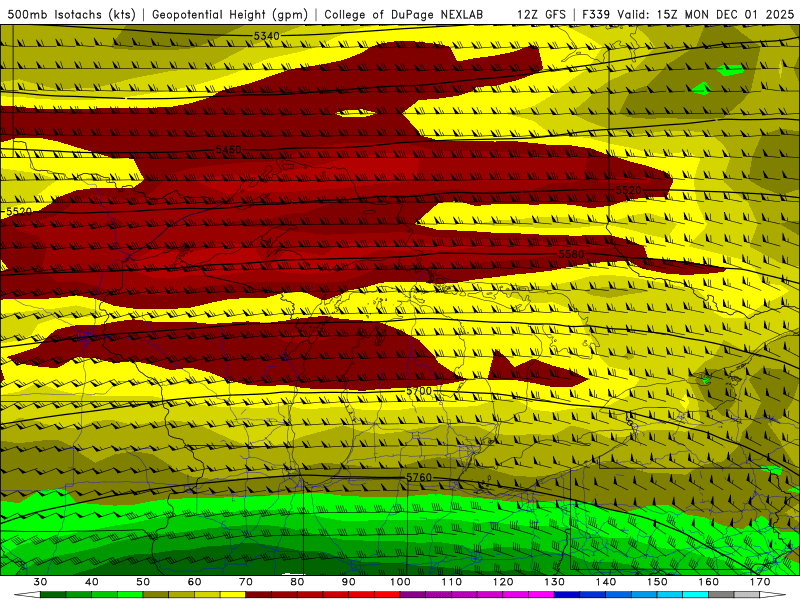
Task: Click the 60 value on the color scale
Action: click(x=194, y=582)
